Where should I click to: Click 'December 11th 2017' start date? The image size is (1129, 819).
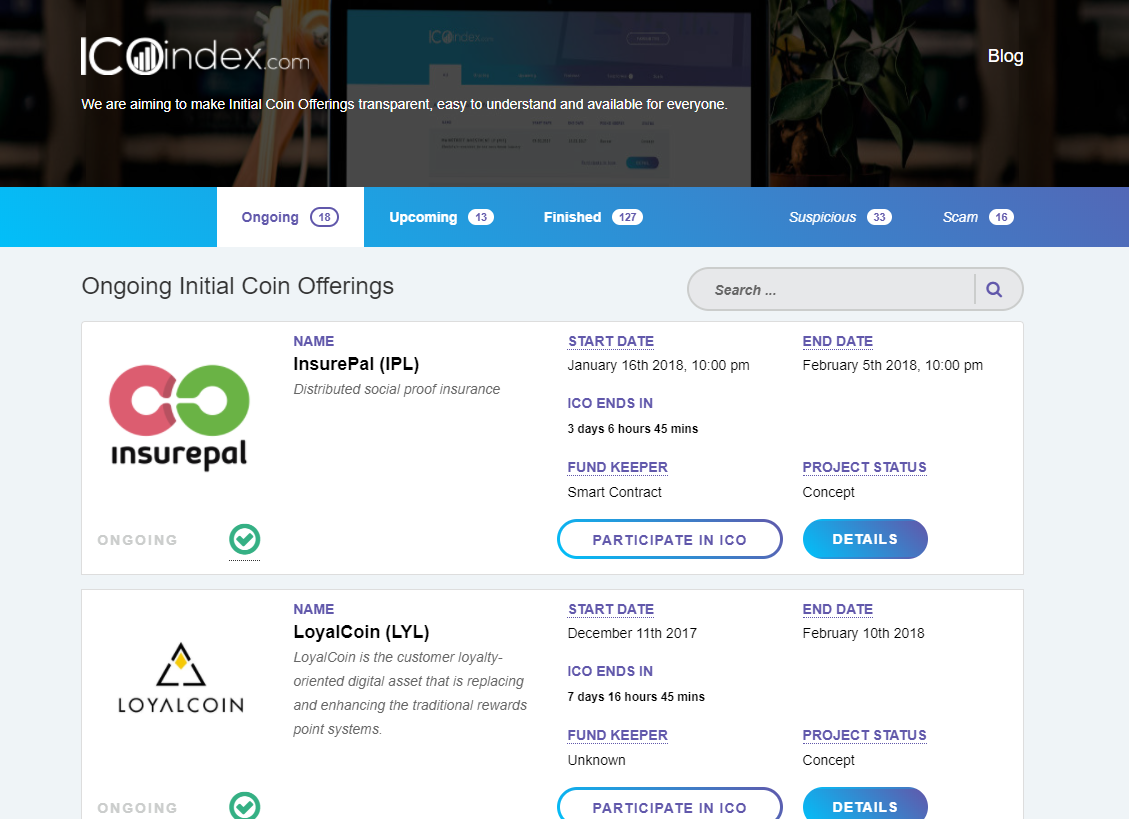[632, 633]
